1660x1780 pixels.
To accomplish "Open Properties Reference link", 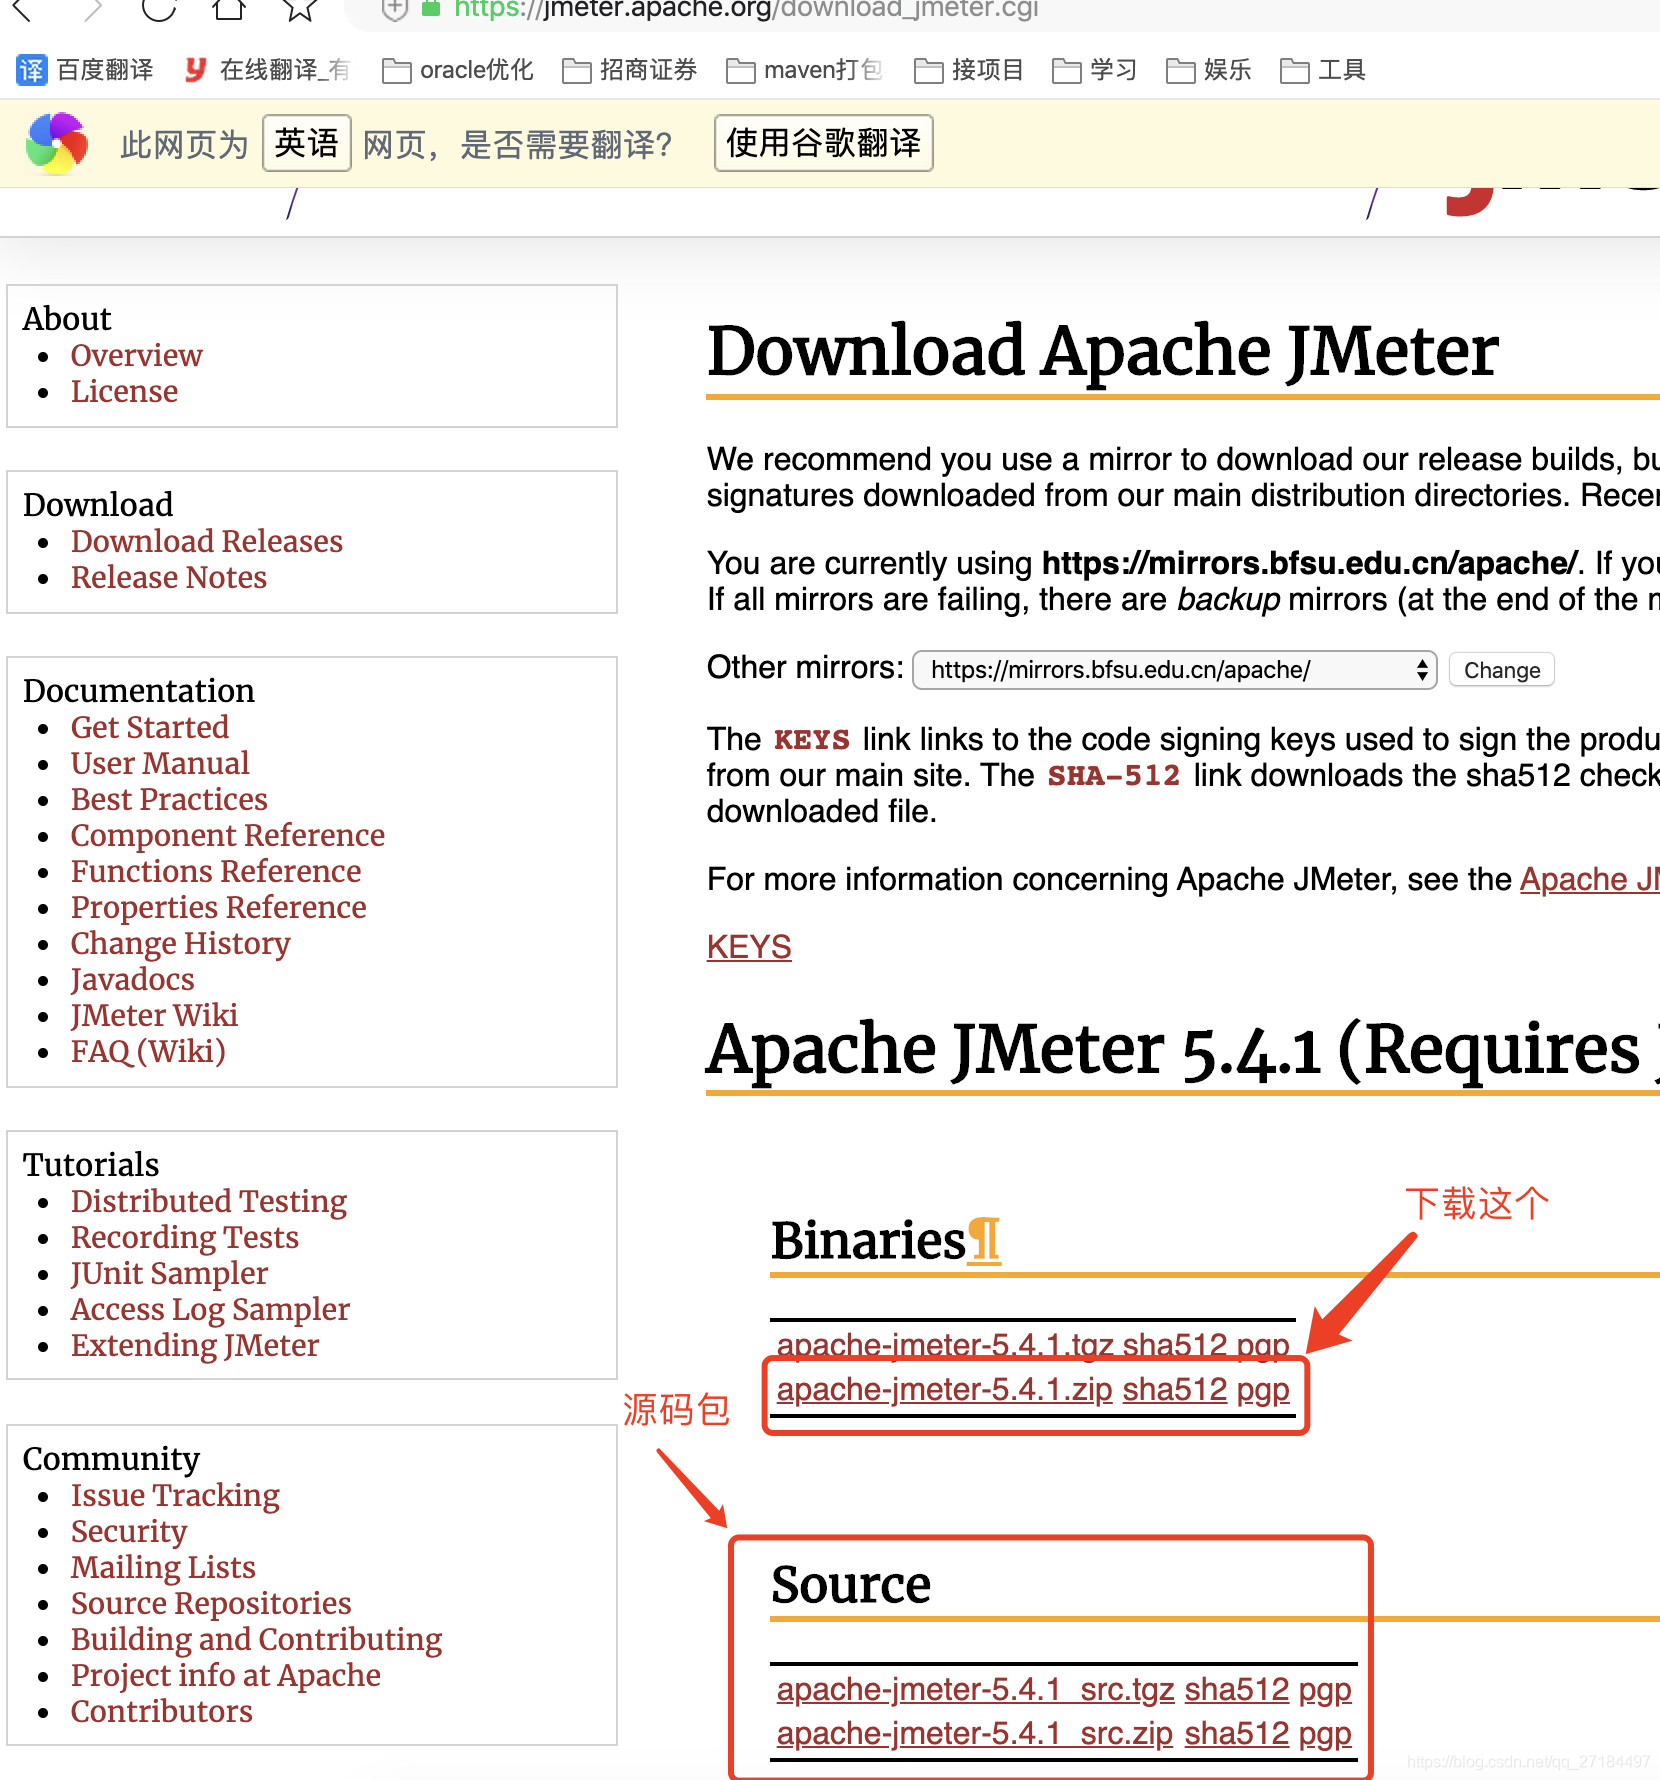I will tap(219, 907).
